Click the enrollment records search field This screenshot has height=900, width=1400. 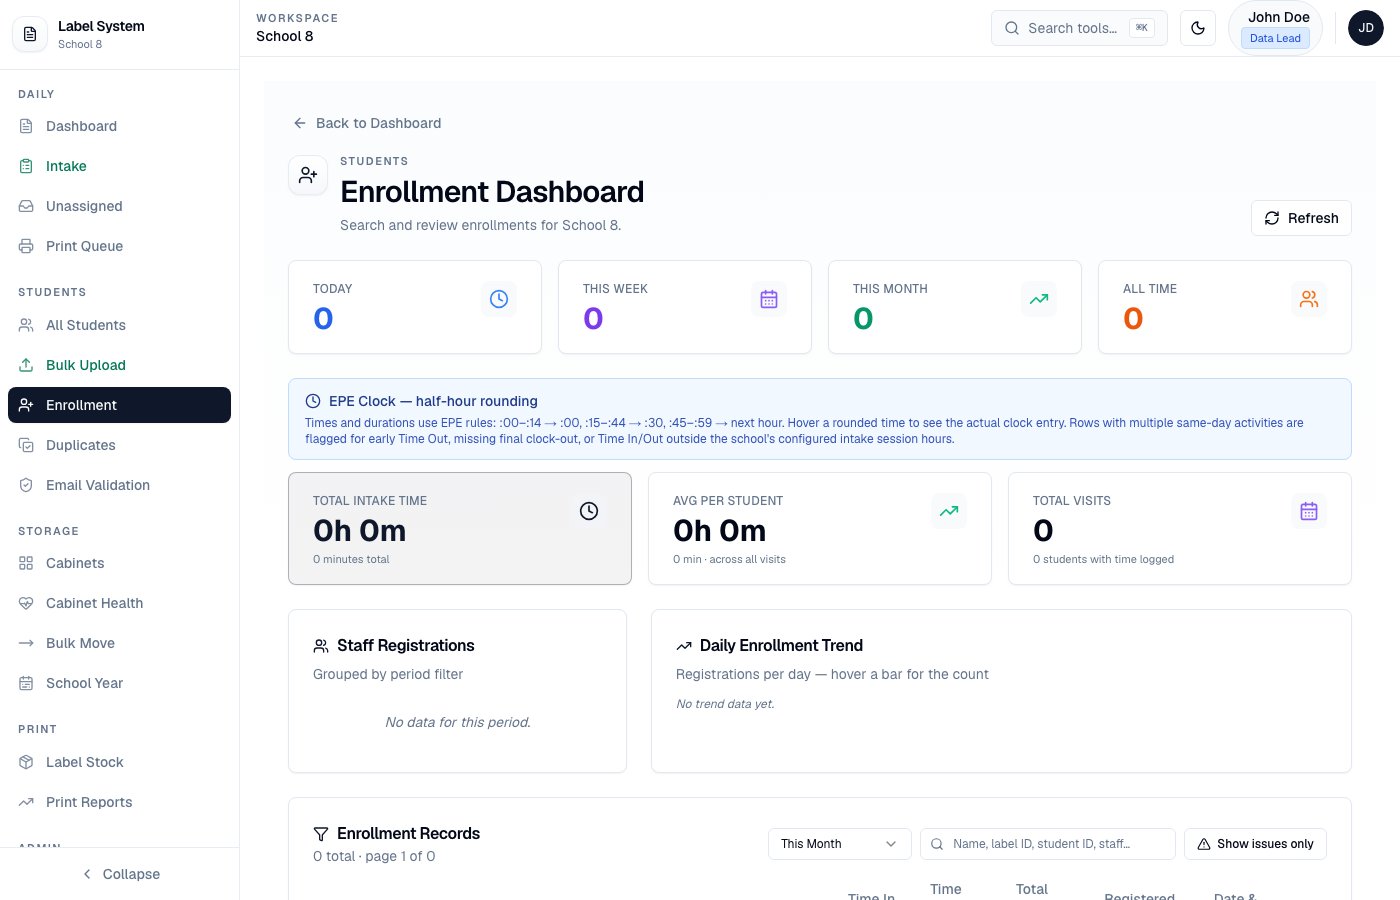pyautogui.click(x=1048, y=844)
